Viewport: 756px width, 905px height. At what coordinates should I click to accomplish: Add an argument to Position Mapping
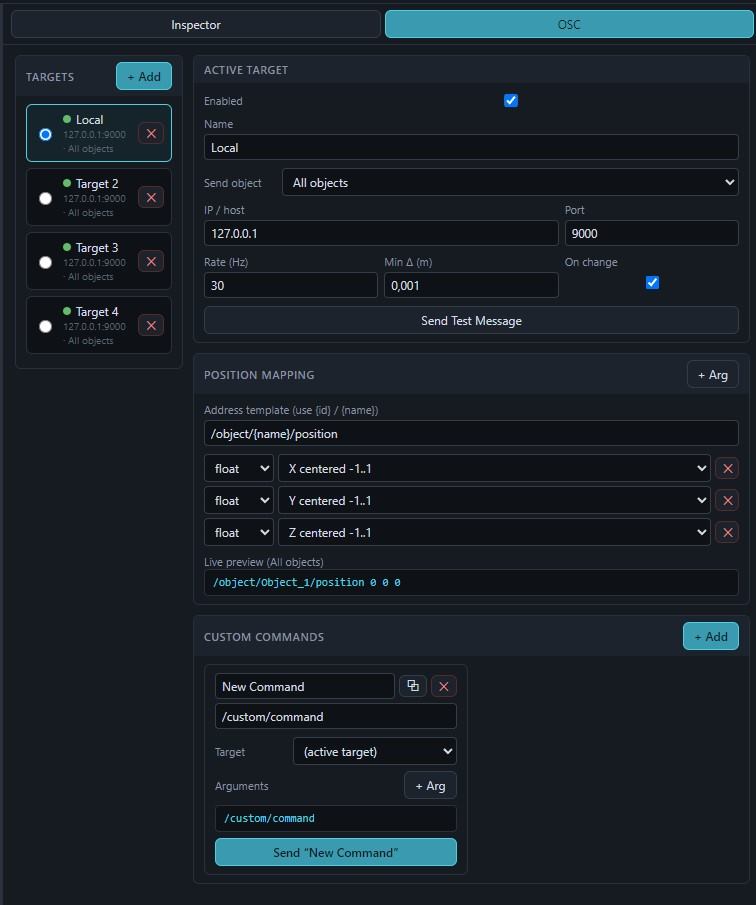point(713,375)
